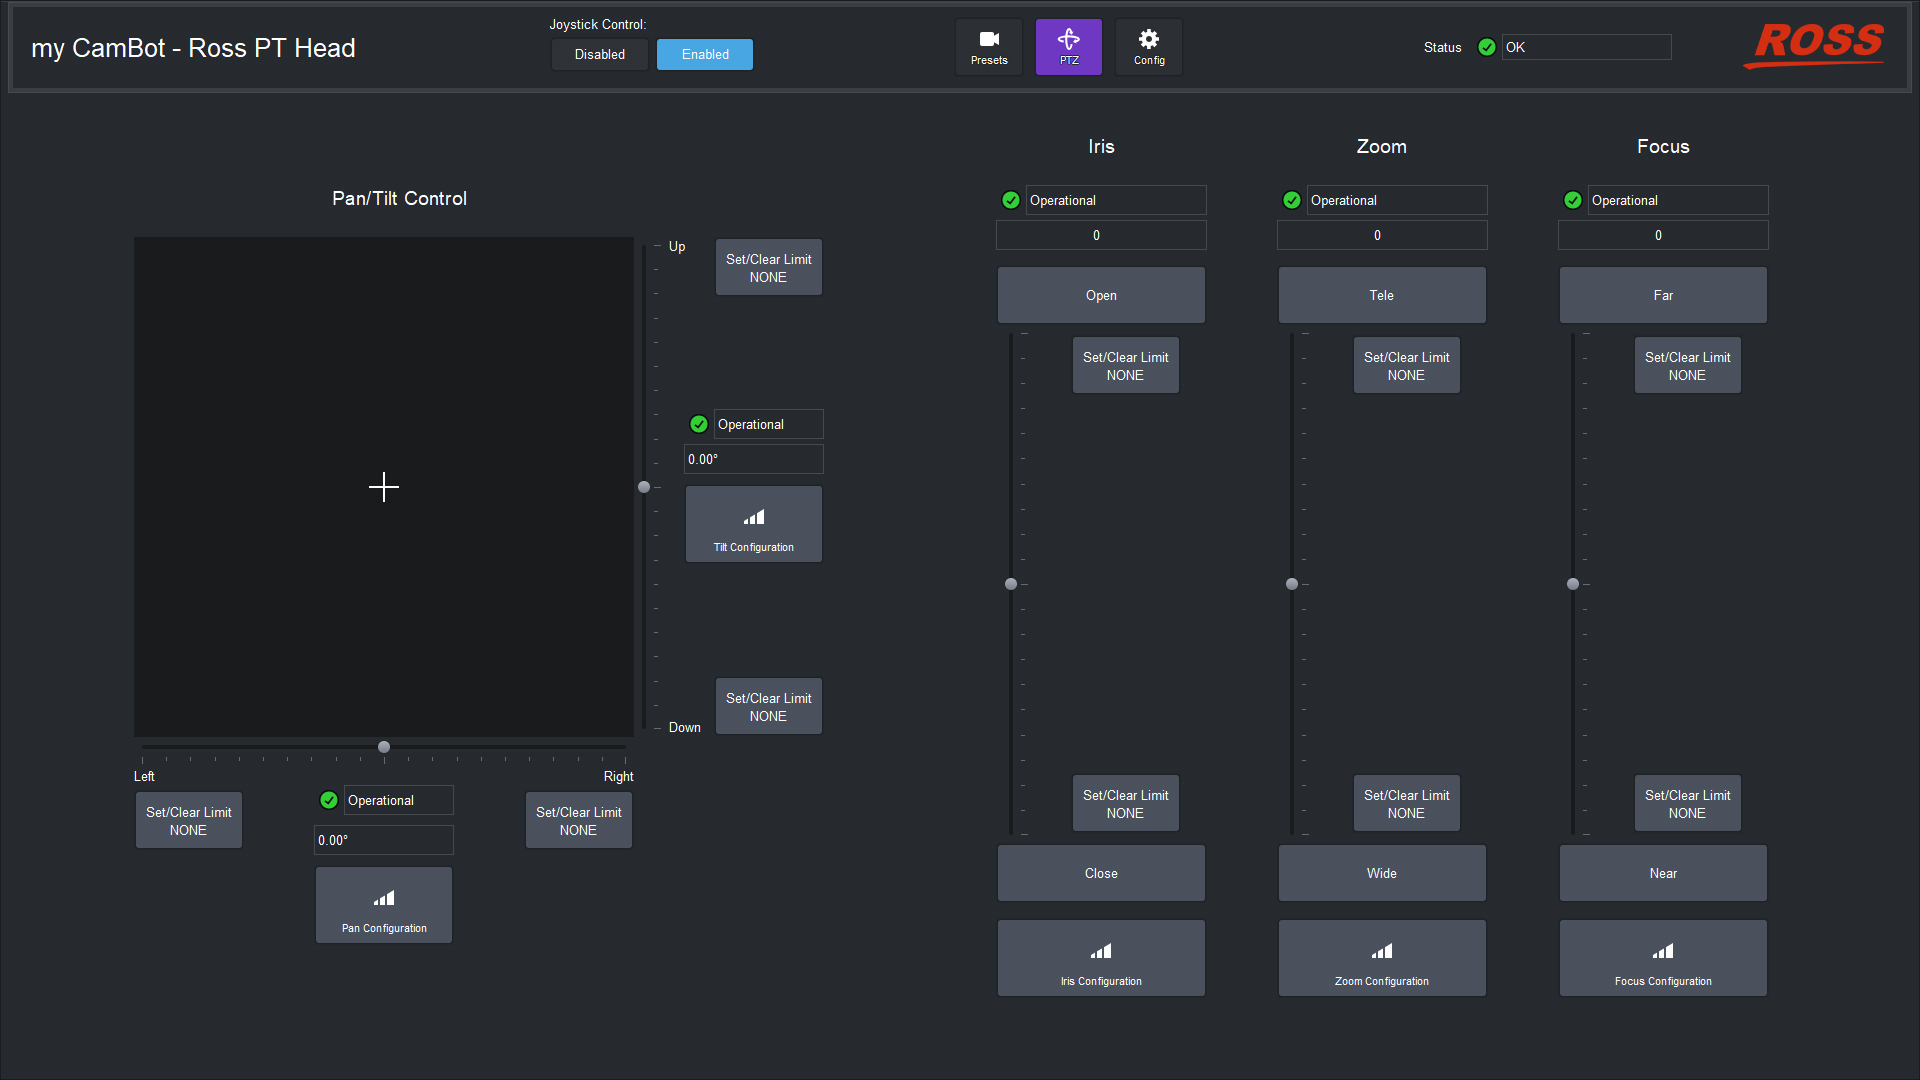Screen dimensions: 1920x1080
Task: Click Set/Clear Limit for tilt Up
Action: (768, 267)
